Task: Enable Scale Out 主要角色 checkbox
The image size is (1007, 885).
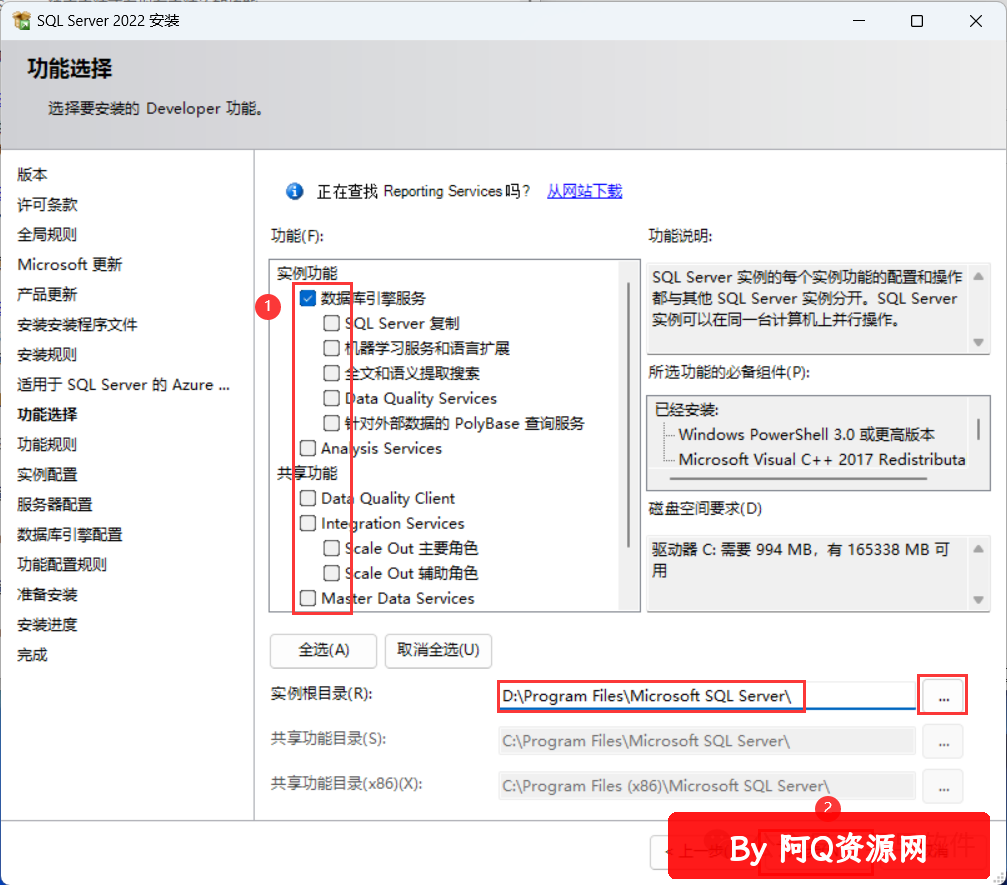Action: tap(331, 548)
